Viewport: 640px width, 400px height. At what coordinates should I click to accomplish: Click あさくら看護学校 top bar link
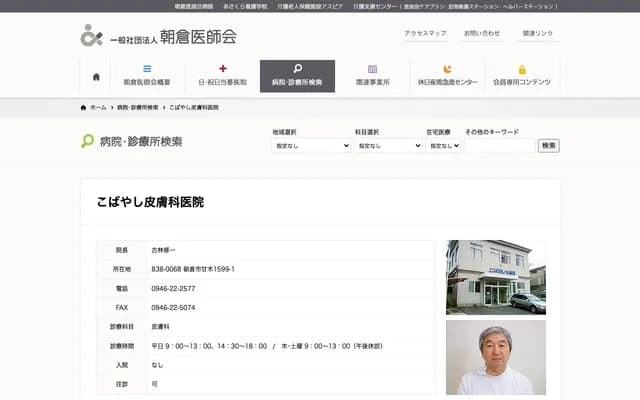[x=245, y=7]
